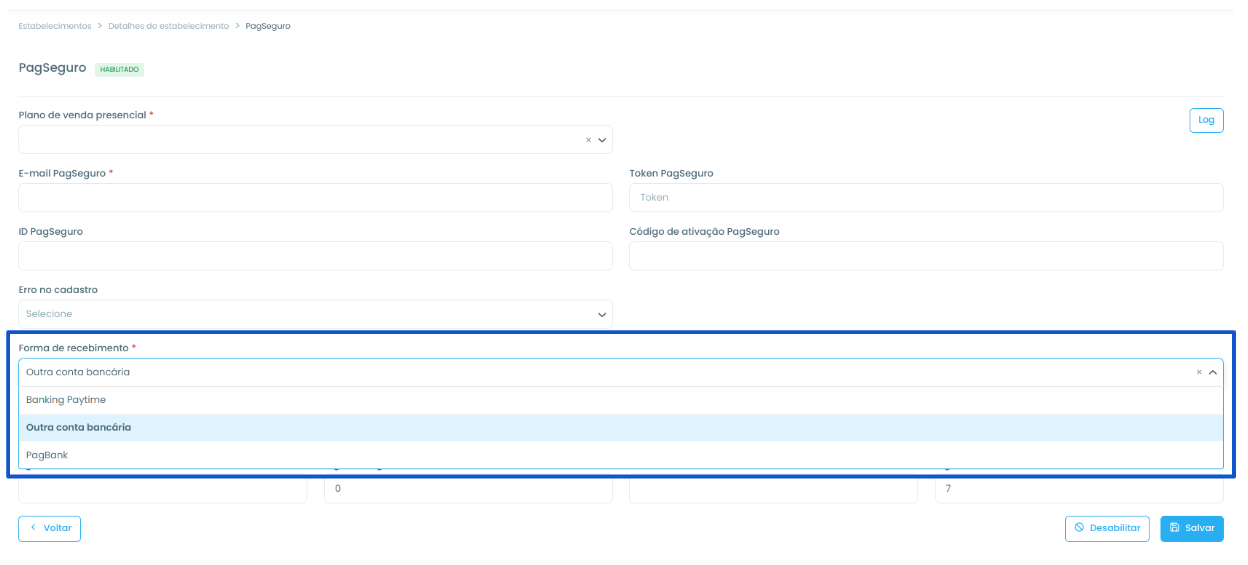
Task: Click the Plano de venda presencial combo box
Action: pyautogui.click(x=316, y=140)
